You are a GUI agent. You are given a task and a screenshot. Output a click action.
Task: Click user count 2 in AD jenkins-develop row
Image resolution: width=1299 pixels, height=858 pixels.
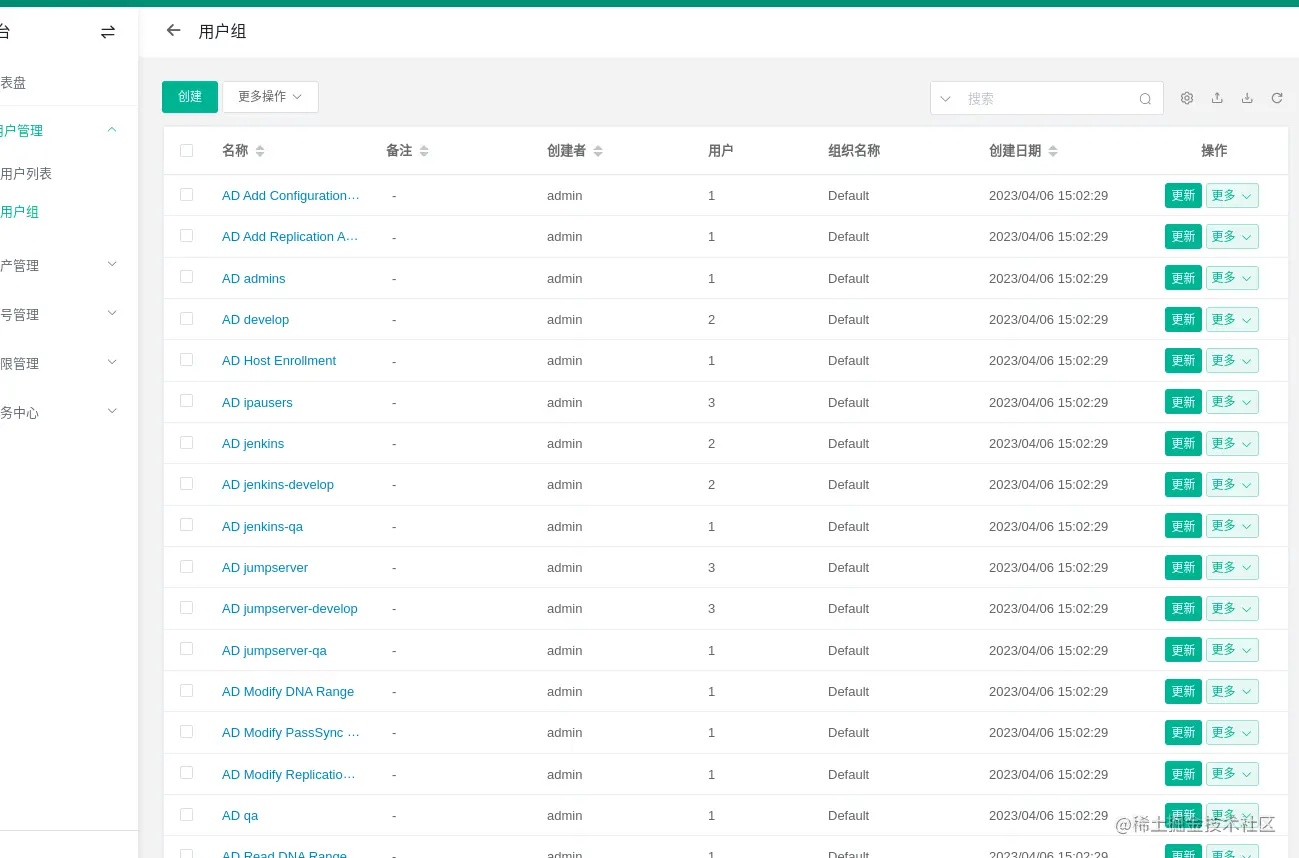point(712,485)
